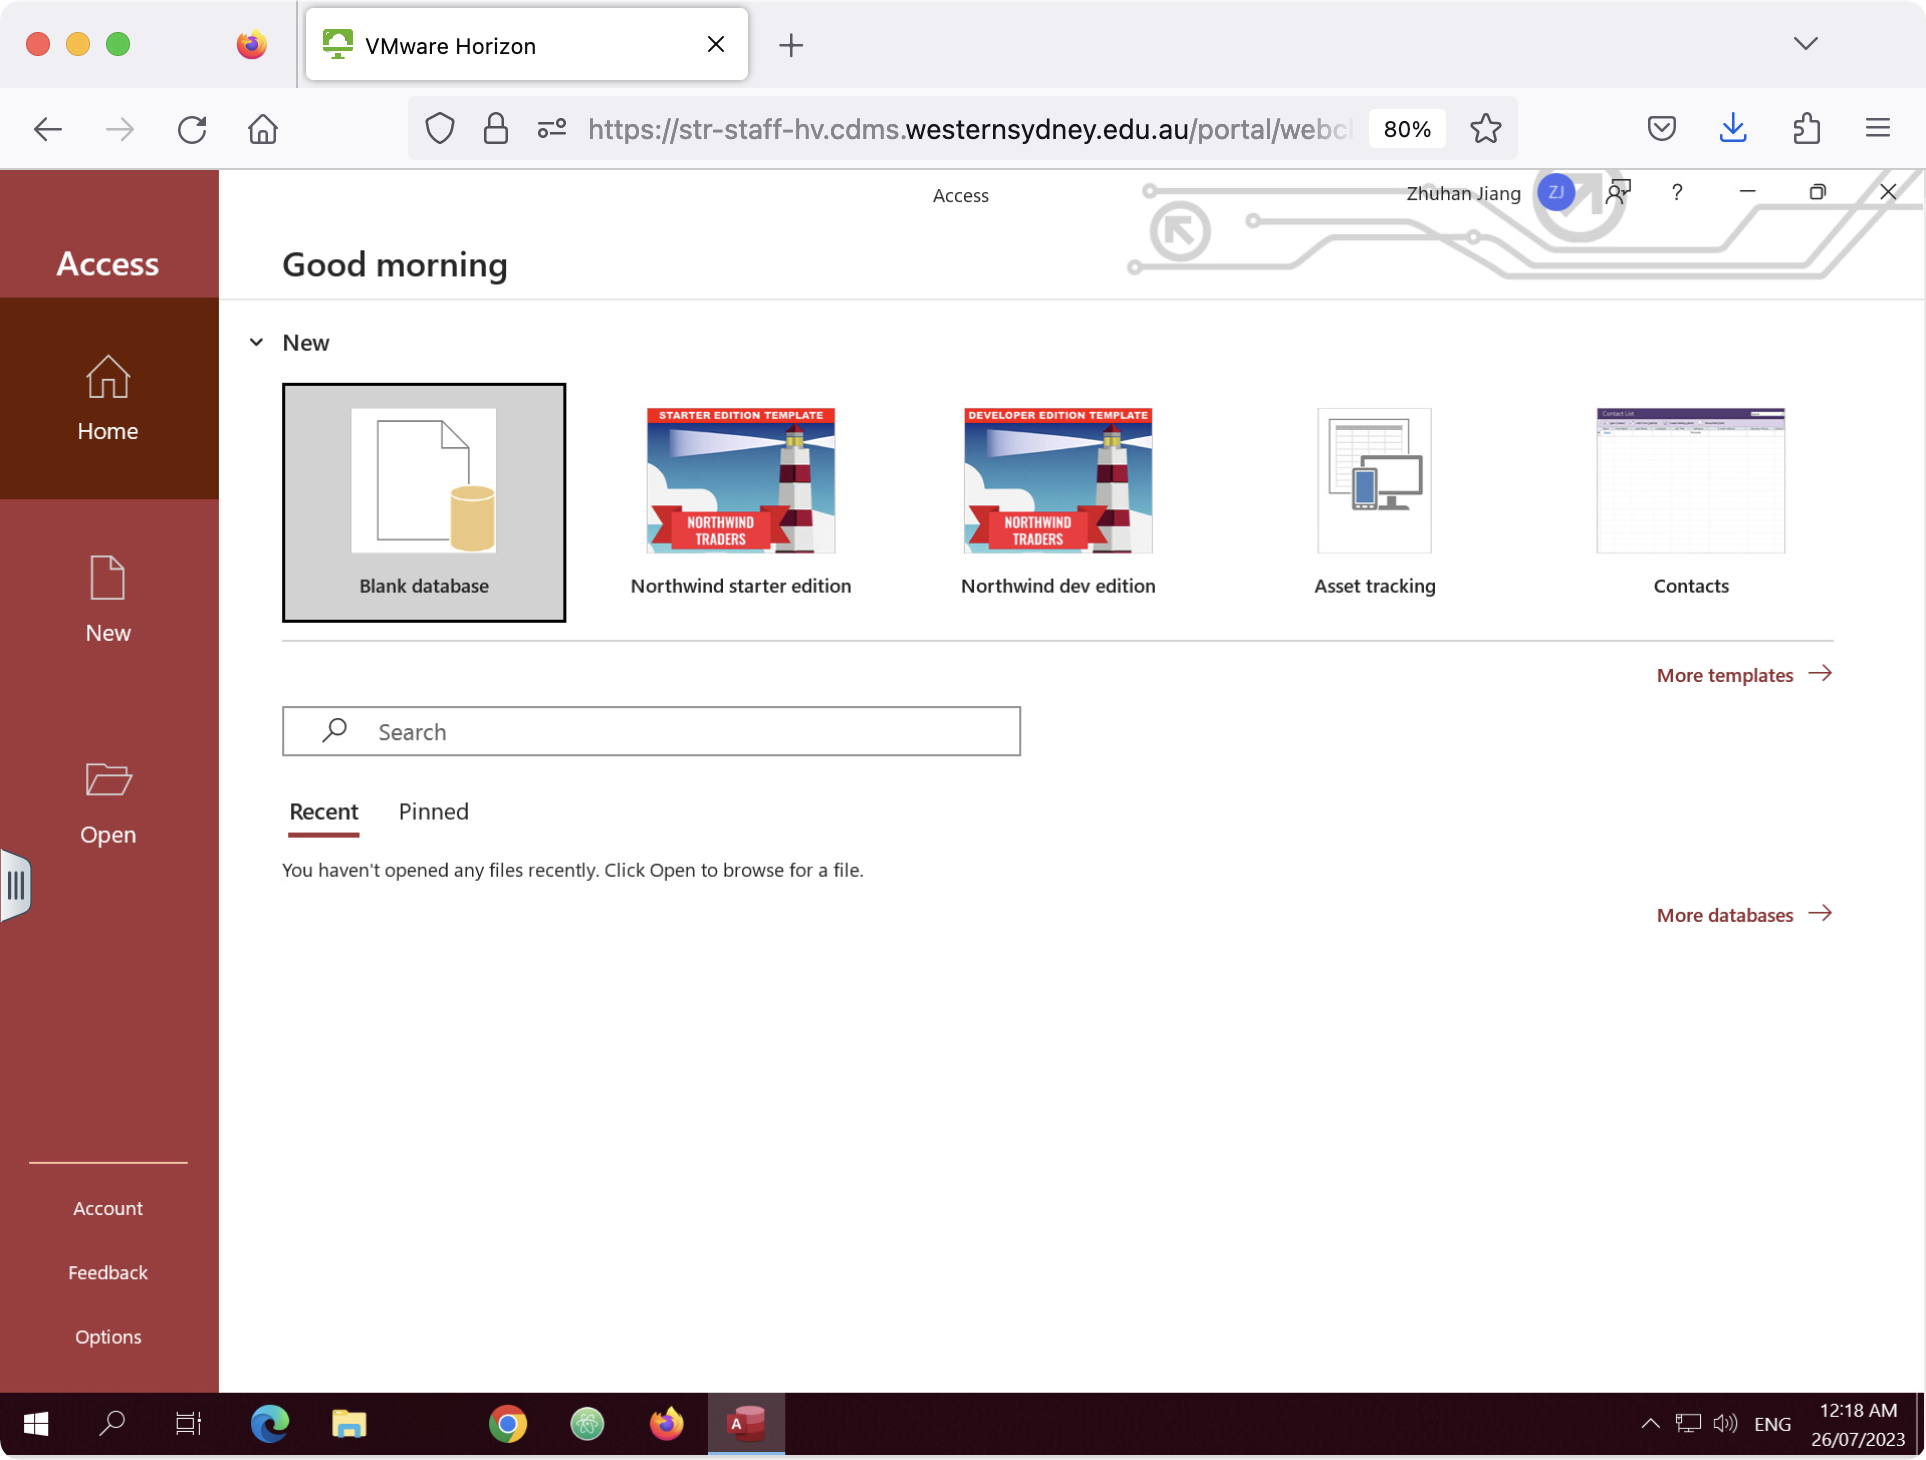Open network status tray icon
Image resolution: width=1926 pixels, height=1460 pixels.
click(1689, 1423)
